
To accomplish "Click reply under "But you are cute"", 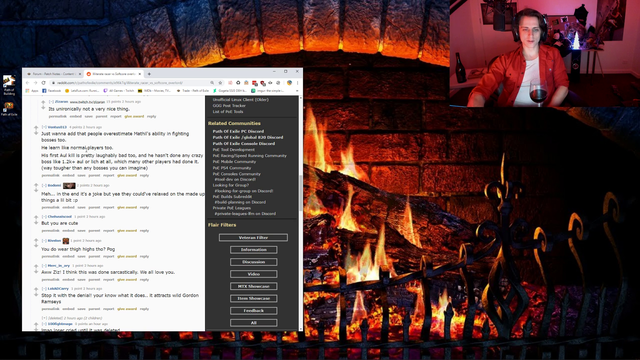I will 144,231.
